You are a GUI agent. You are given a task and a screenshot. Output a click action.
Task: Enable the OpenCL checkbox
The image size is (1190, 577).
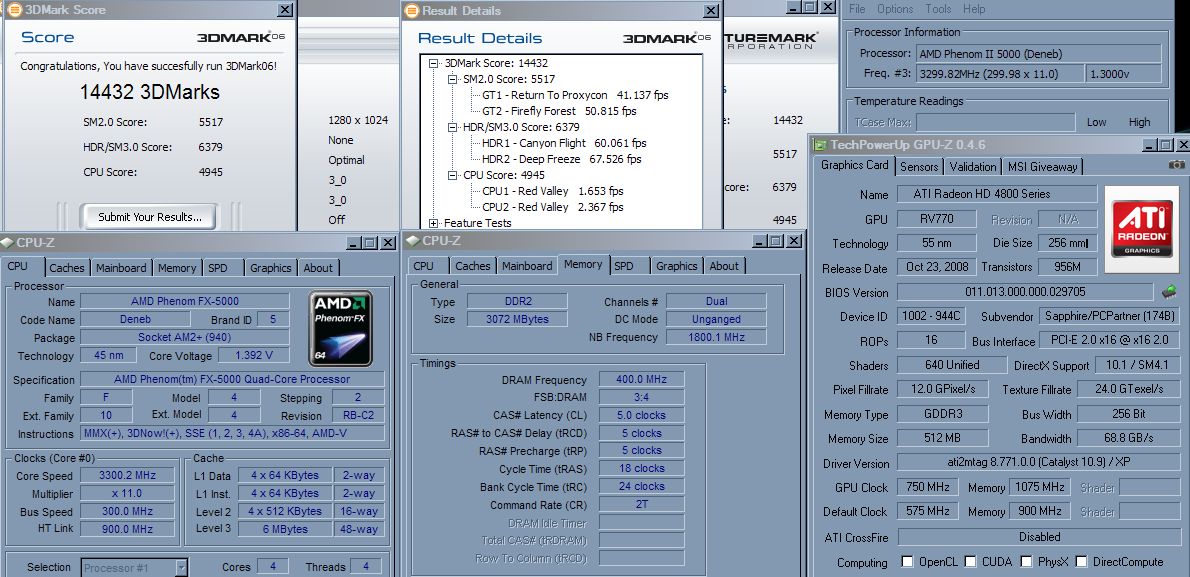pyautogui.click(x=907, y=562)
